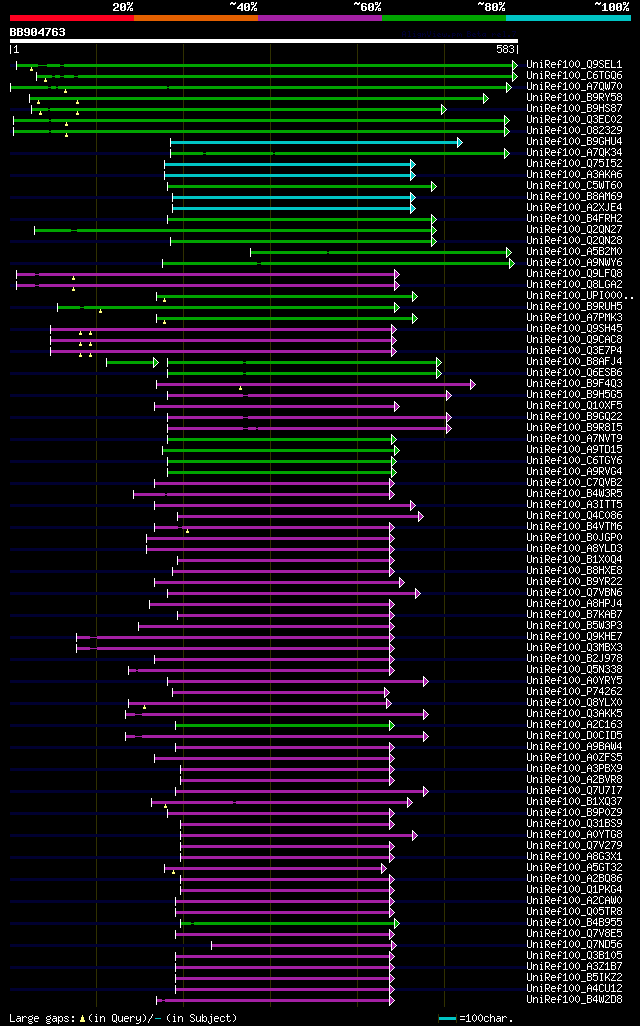The width and height of the screenshot is (640, 1026).
Task: Select label UniRef100_A7PMK3
Action: point(574,317)
